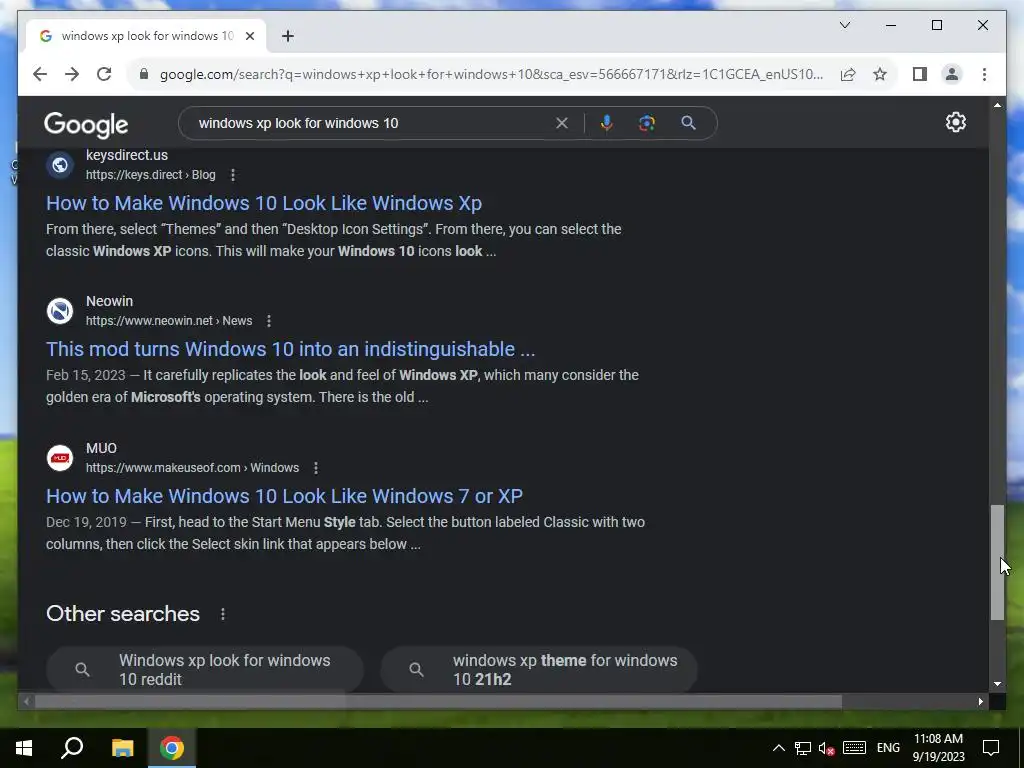Go back to the previous page
This screenshot has width=1024, height=768.
click(x=40, y=74)
